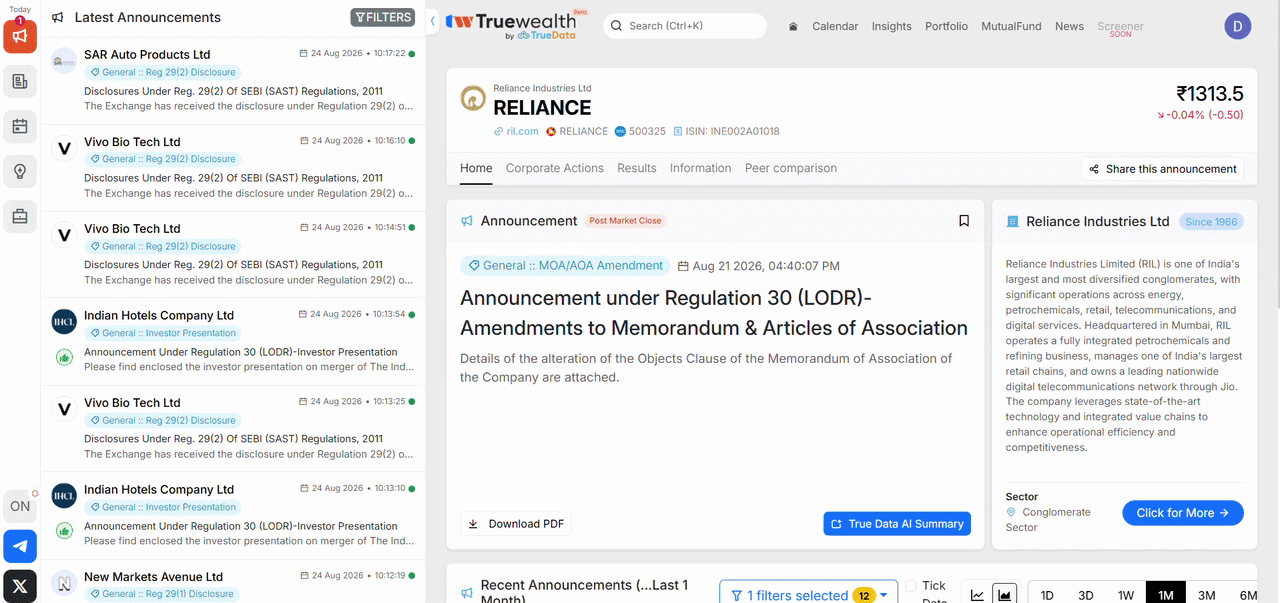Click the ISIN INE002A01018 text

pos(733,131)
